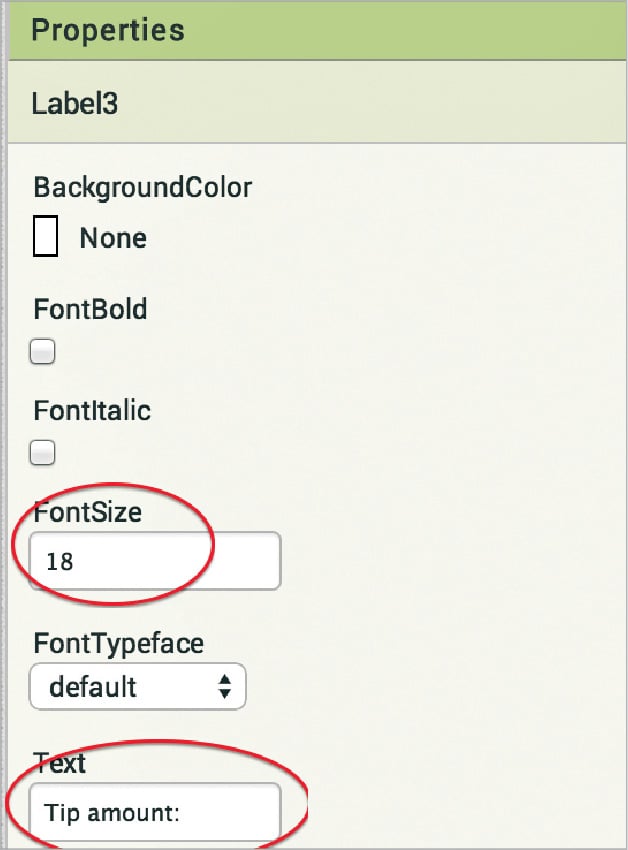Open the None background color picker
The image size is (628, 850).
point(113,238)
